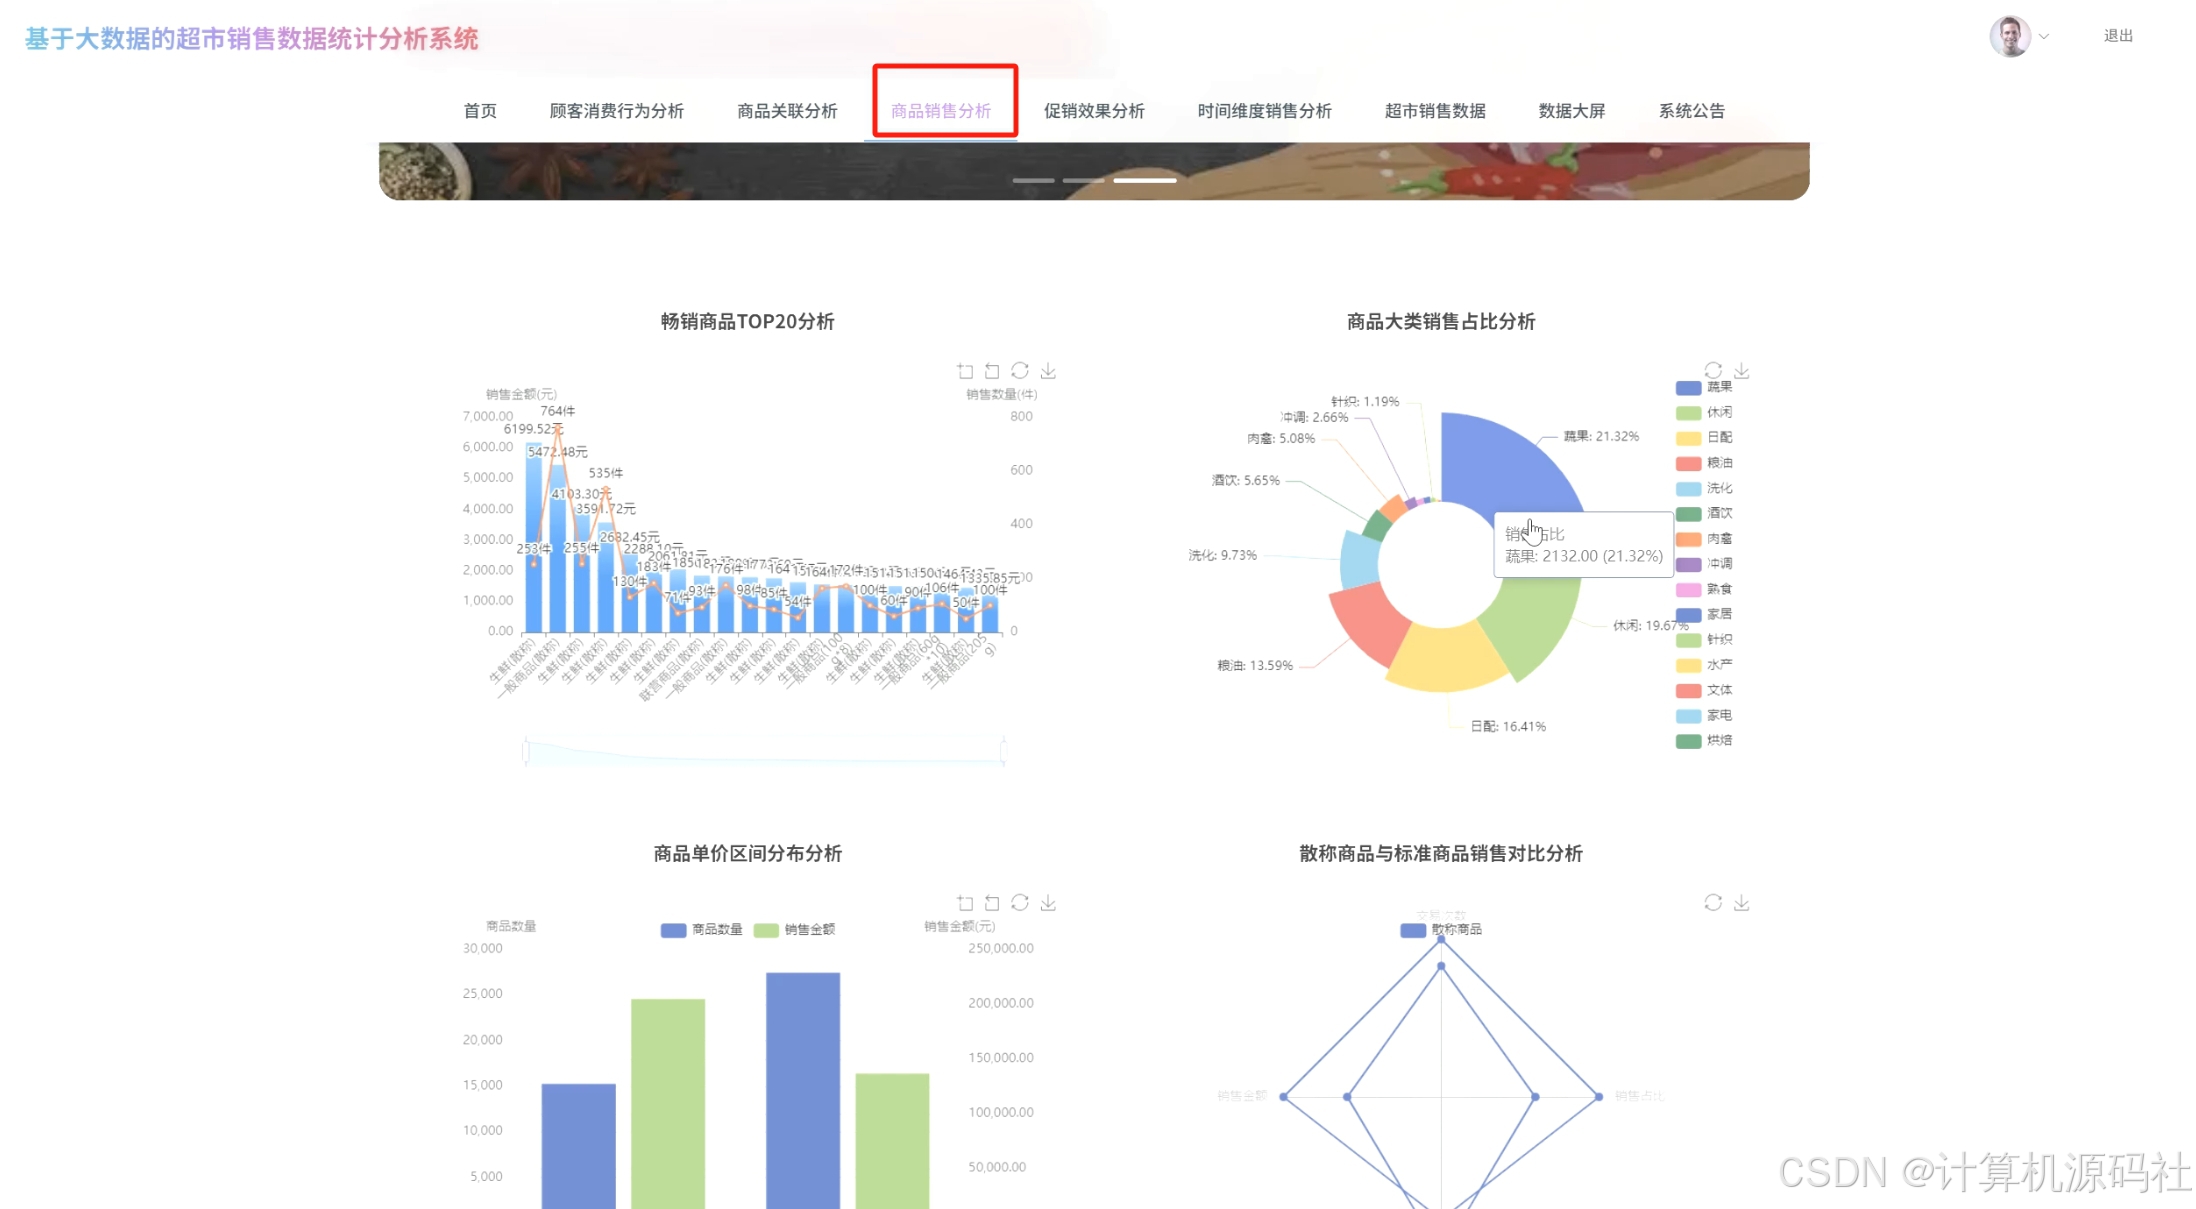
Task: Toggle 散称商品 legend in radar chart
Action: click(x=1441, y=930)
